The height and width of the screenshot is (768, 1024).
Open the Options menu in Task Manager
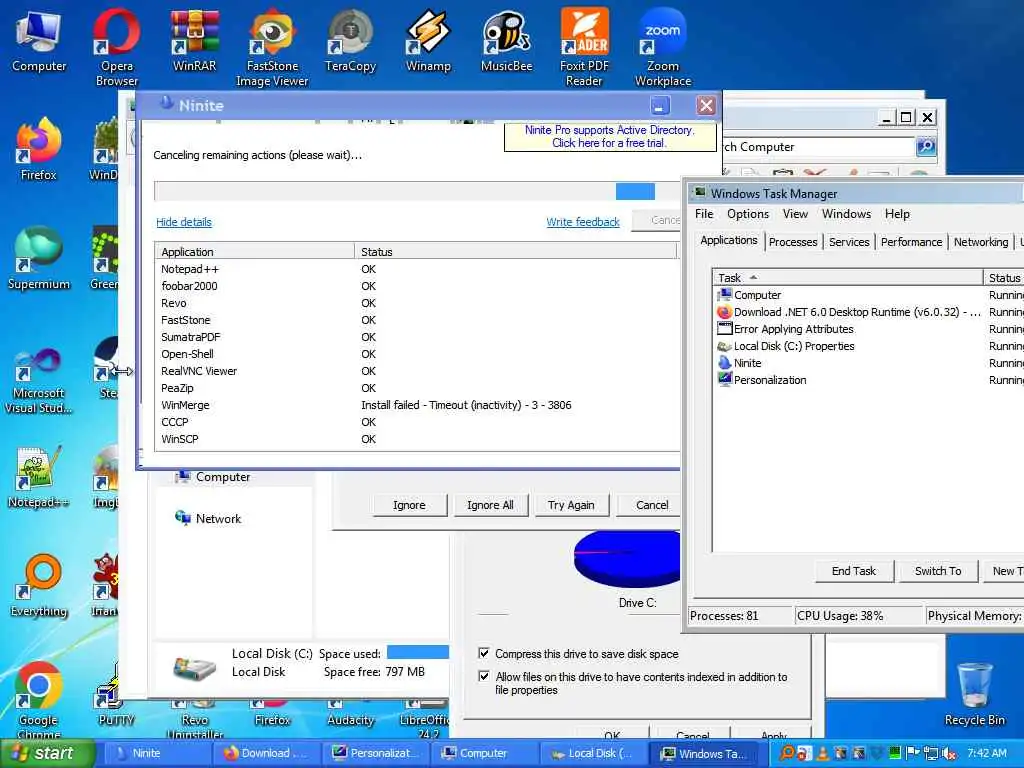pyautogui.click(x=748, y=214)
